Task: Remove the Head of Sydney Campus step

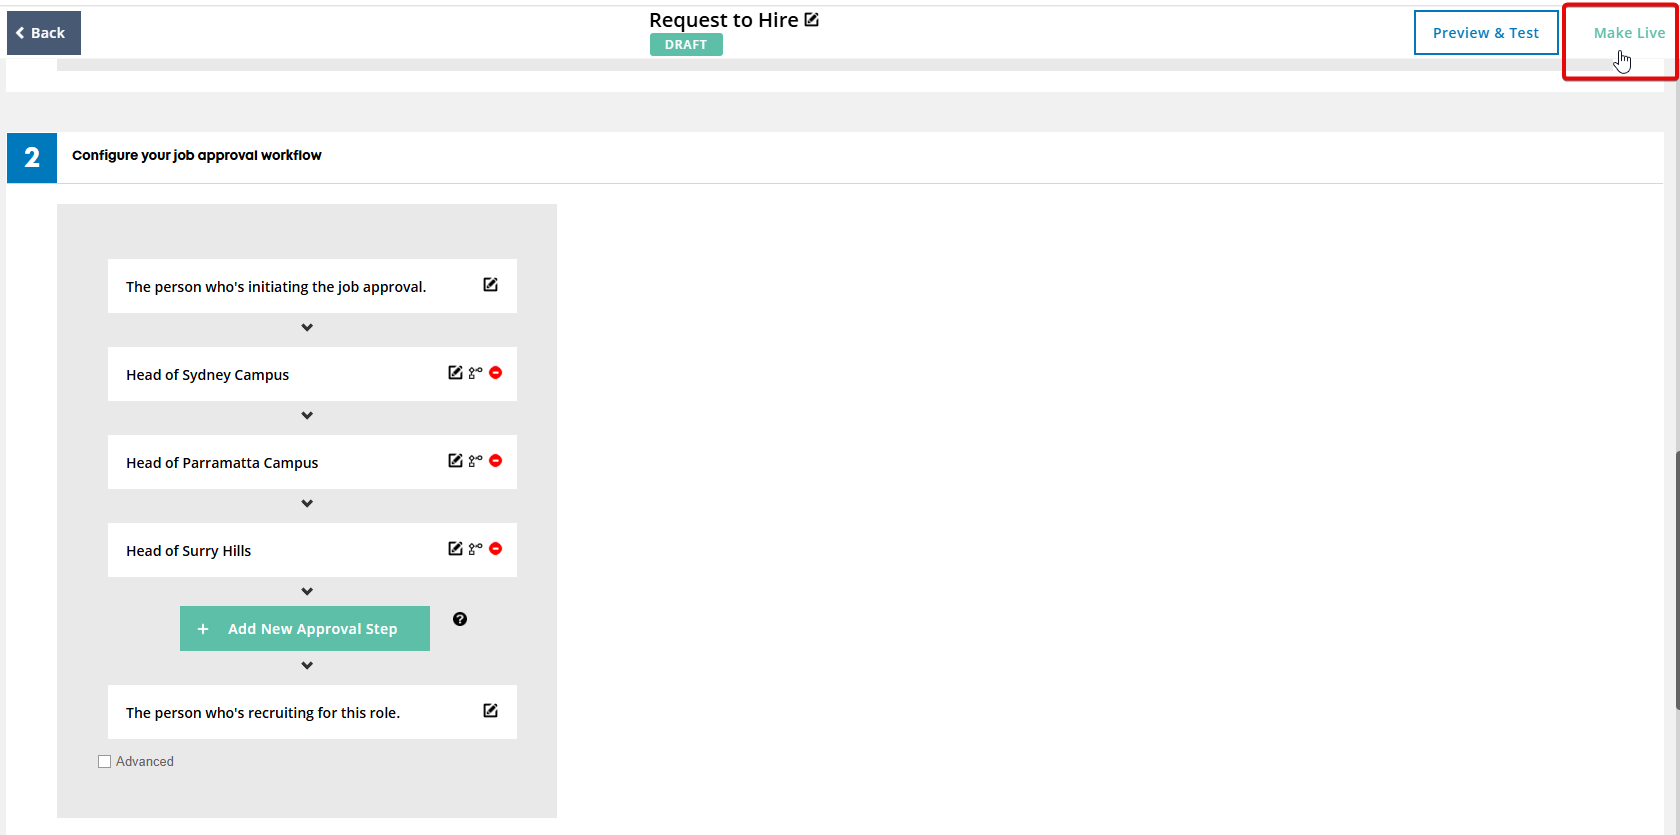Action: (496, 373)
